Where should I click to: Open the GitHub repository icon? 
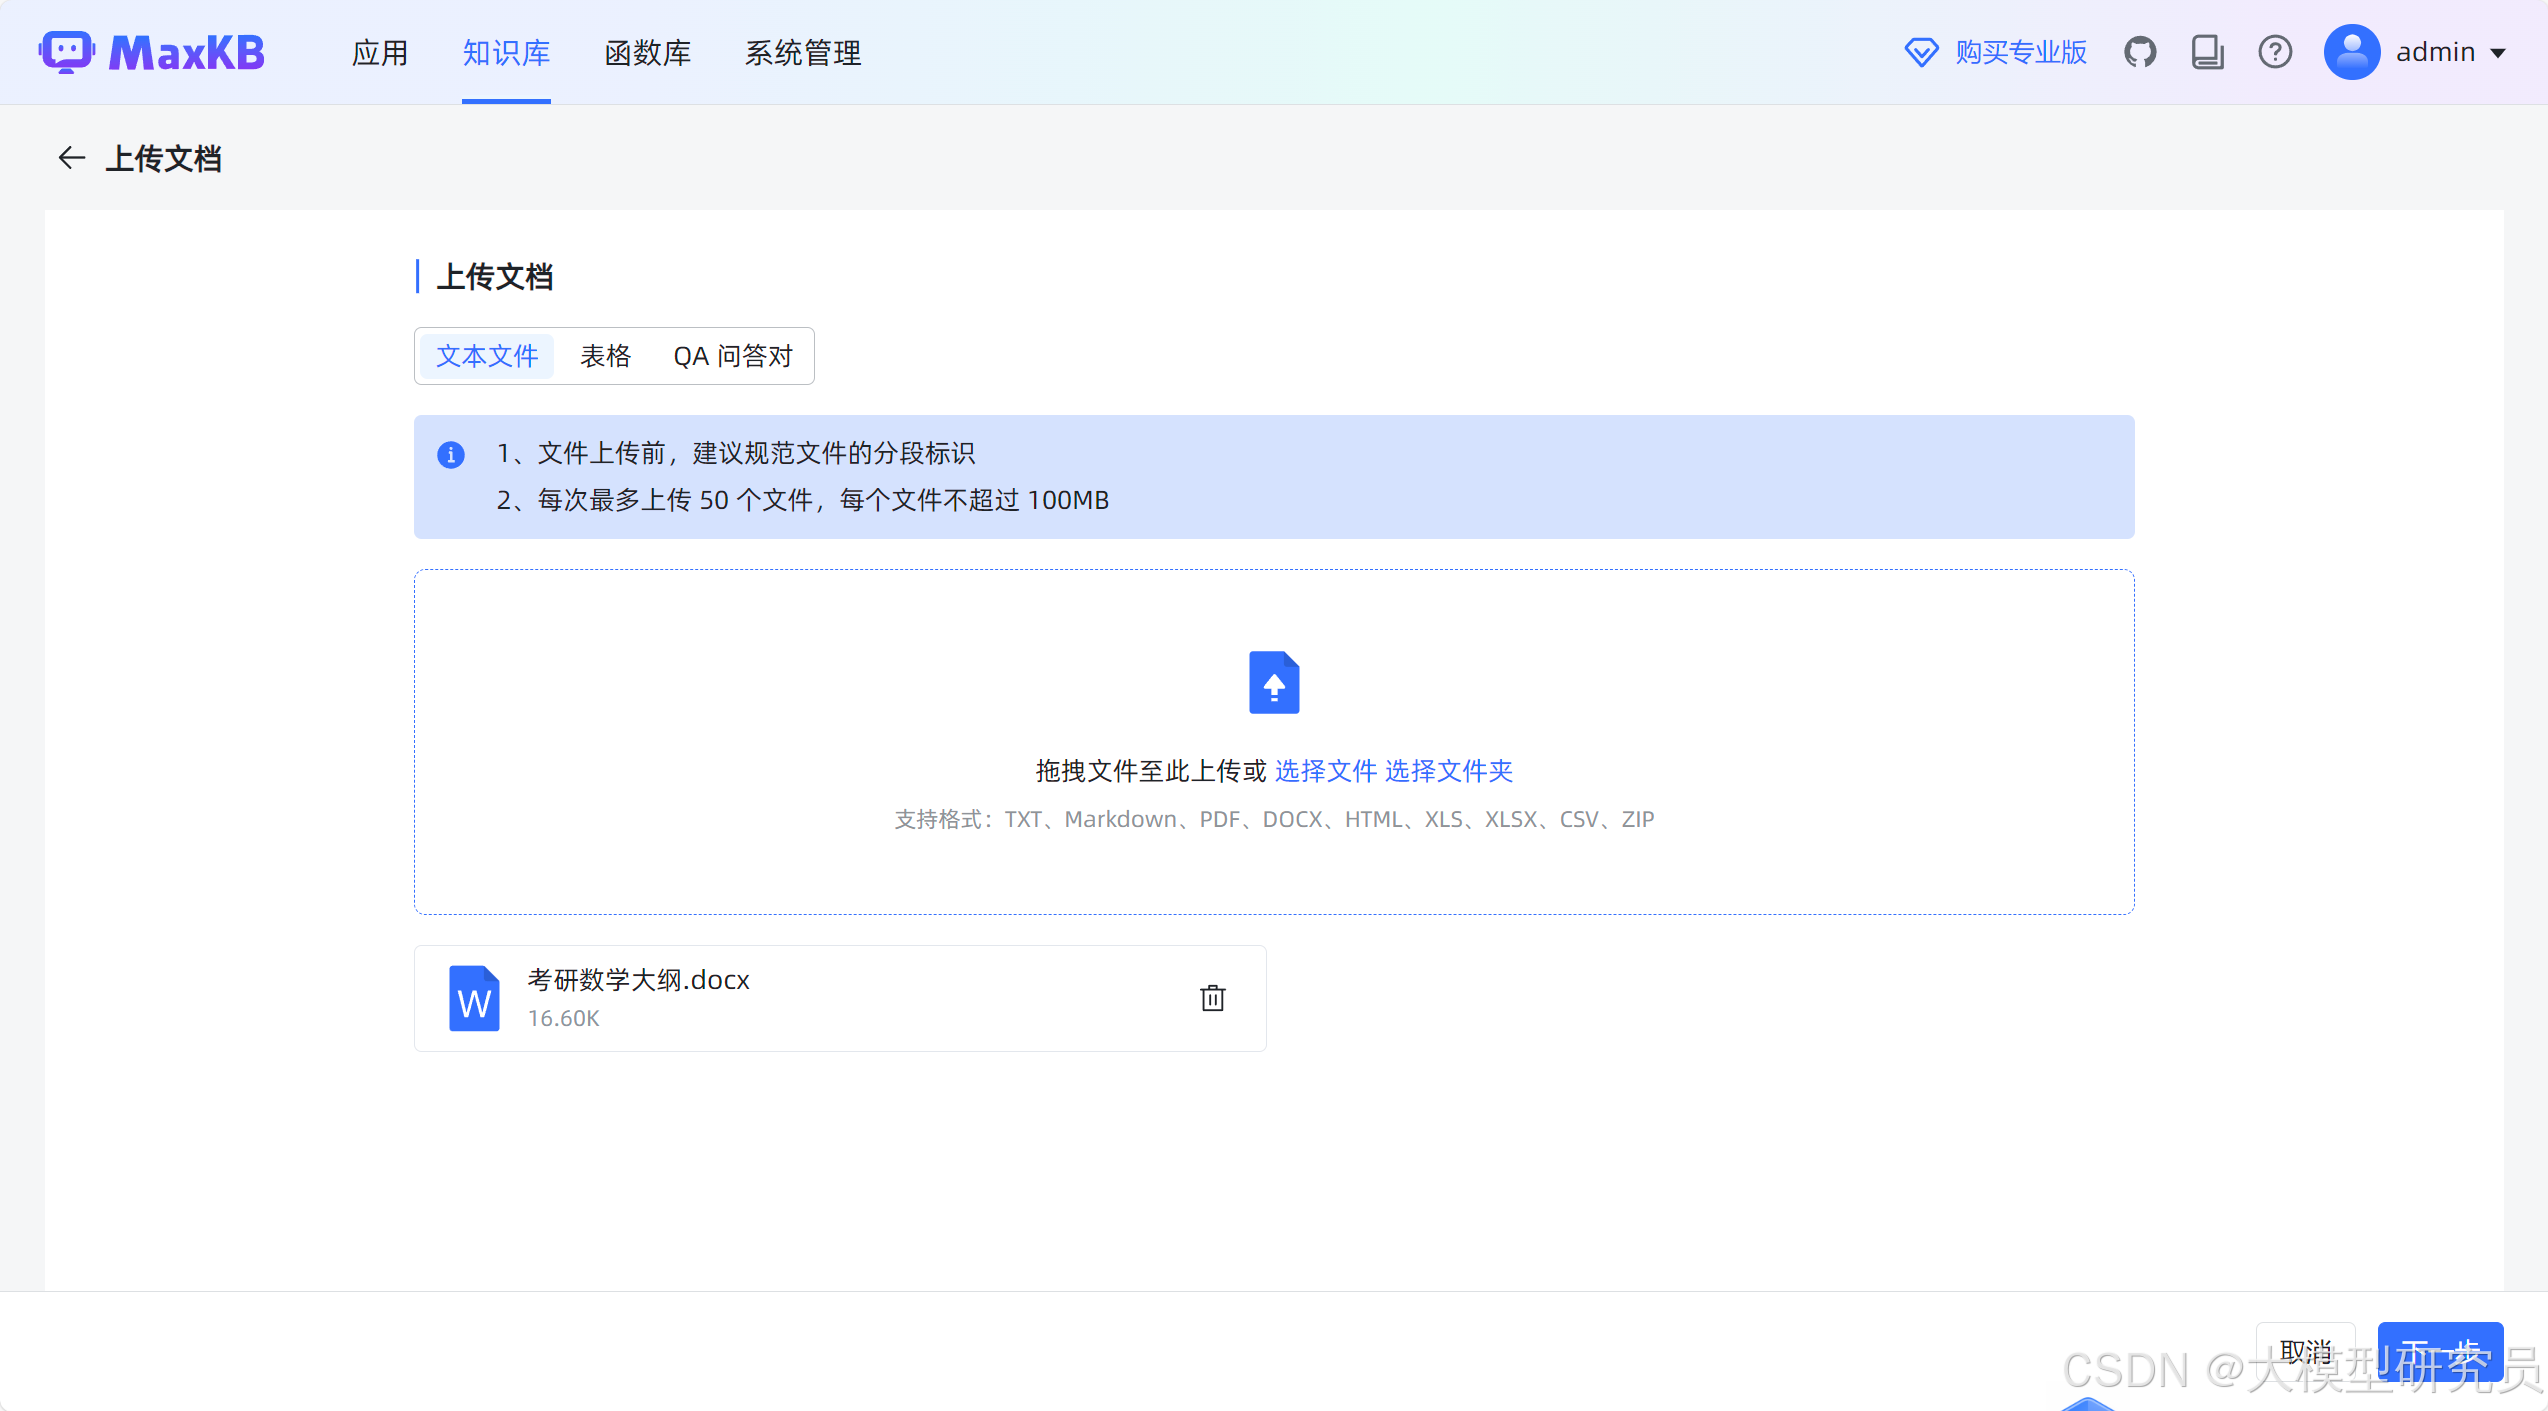(2140, 52)
